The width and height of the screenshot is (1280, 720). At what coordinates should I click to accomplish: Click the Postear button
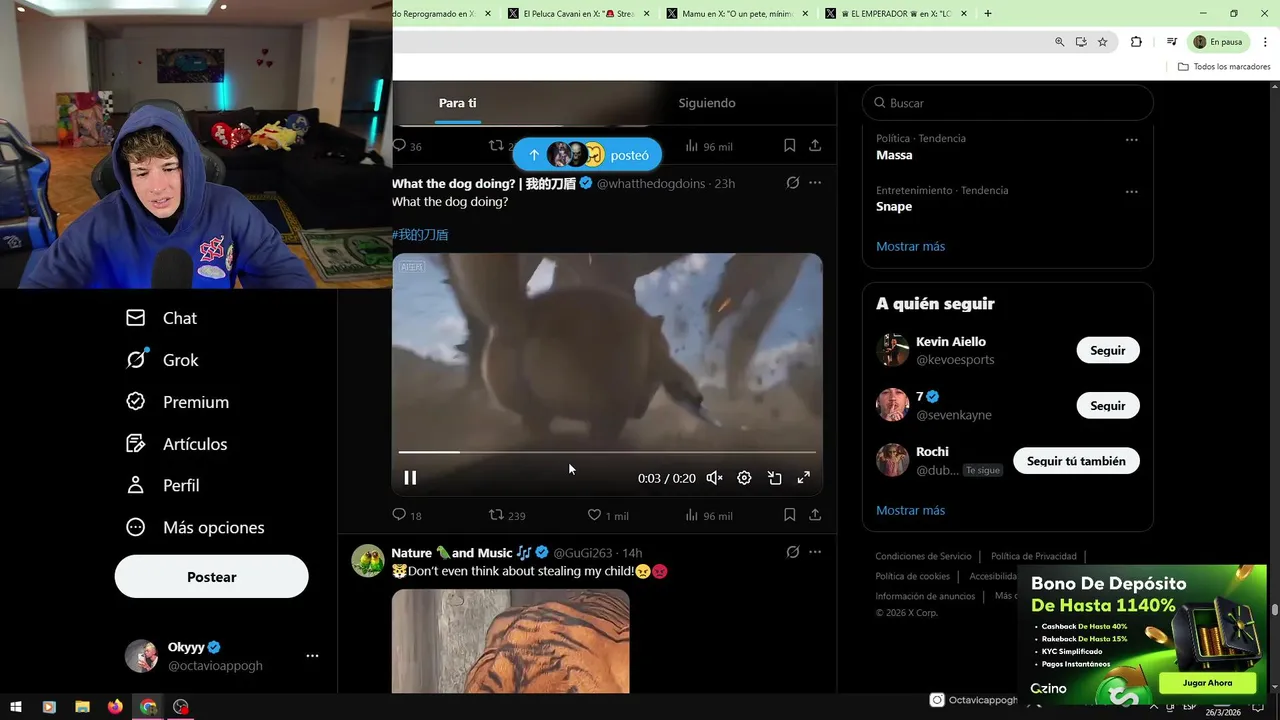click(x=211, y=577)
